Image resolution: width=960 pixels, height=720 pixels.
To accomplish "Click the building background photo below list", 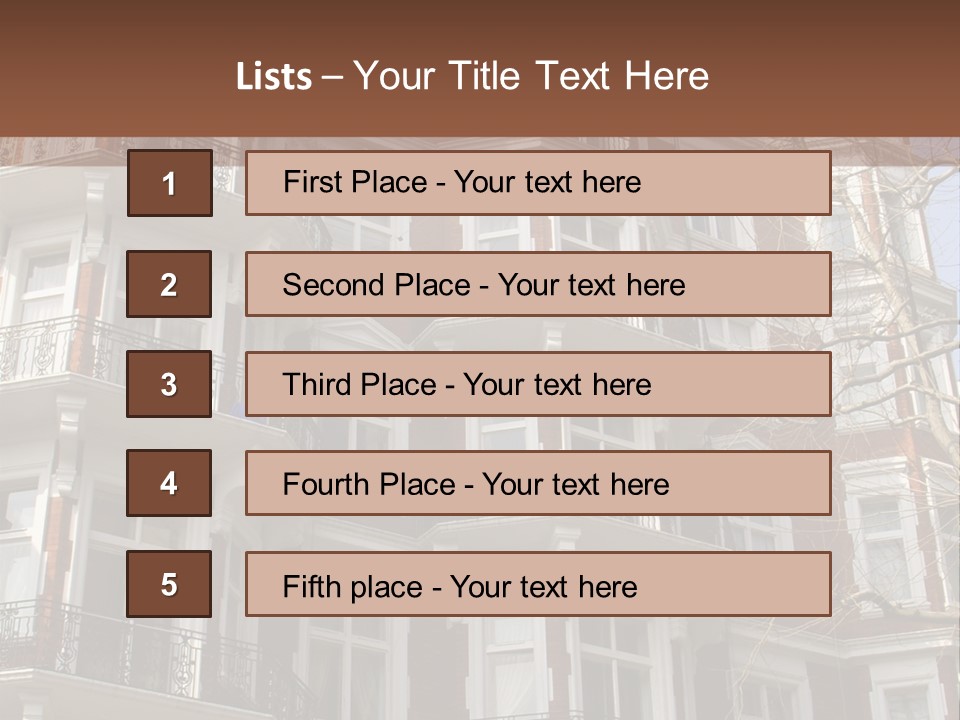I will 480,670.
